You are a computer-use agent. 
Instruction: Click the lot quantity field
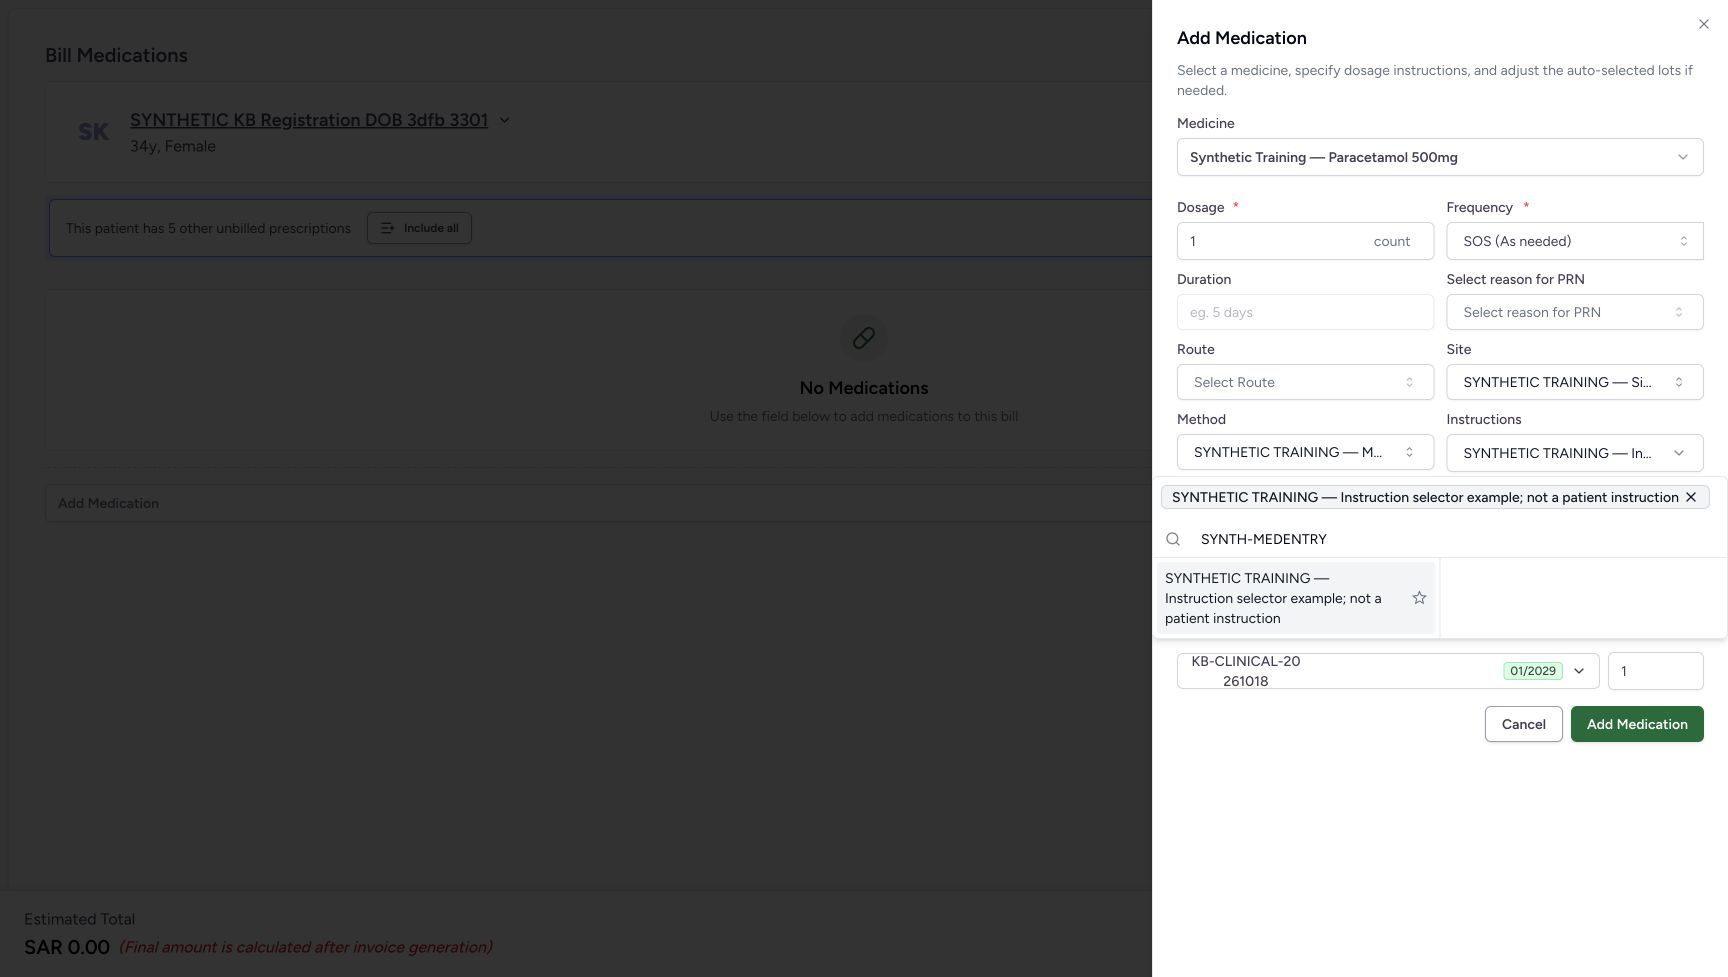(1655, 671)
